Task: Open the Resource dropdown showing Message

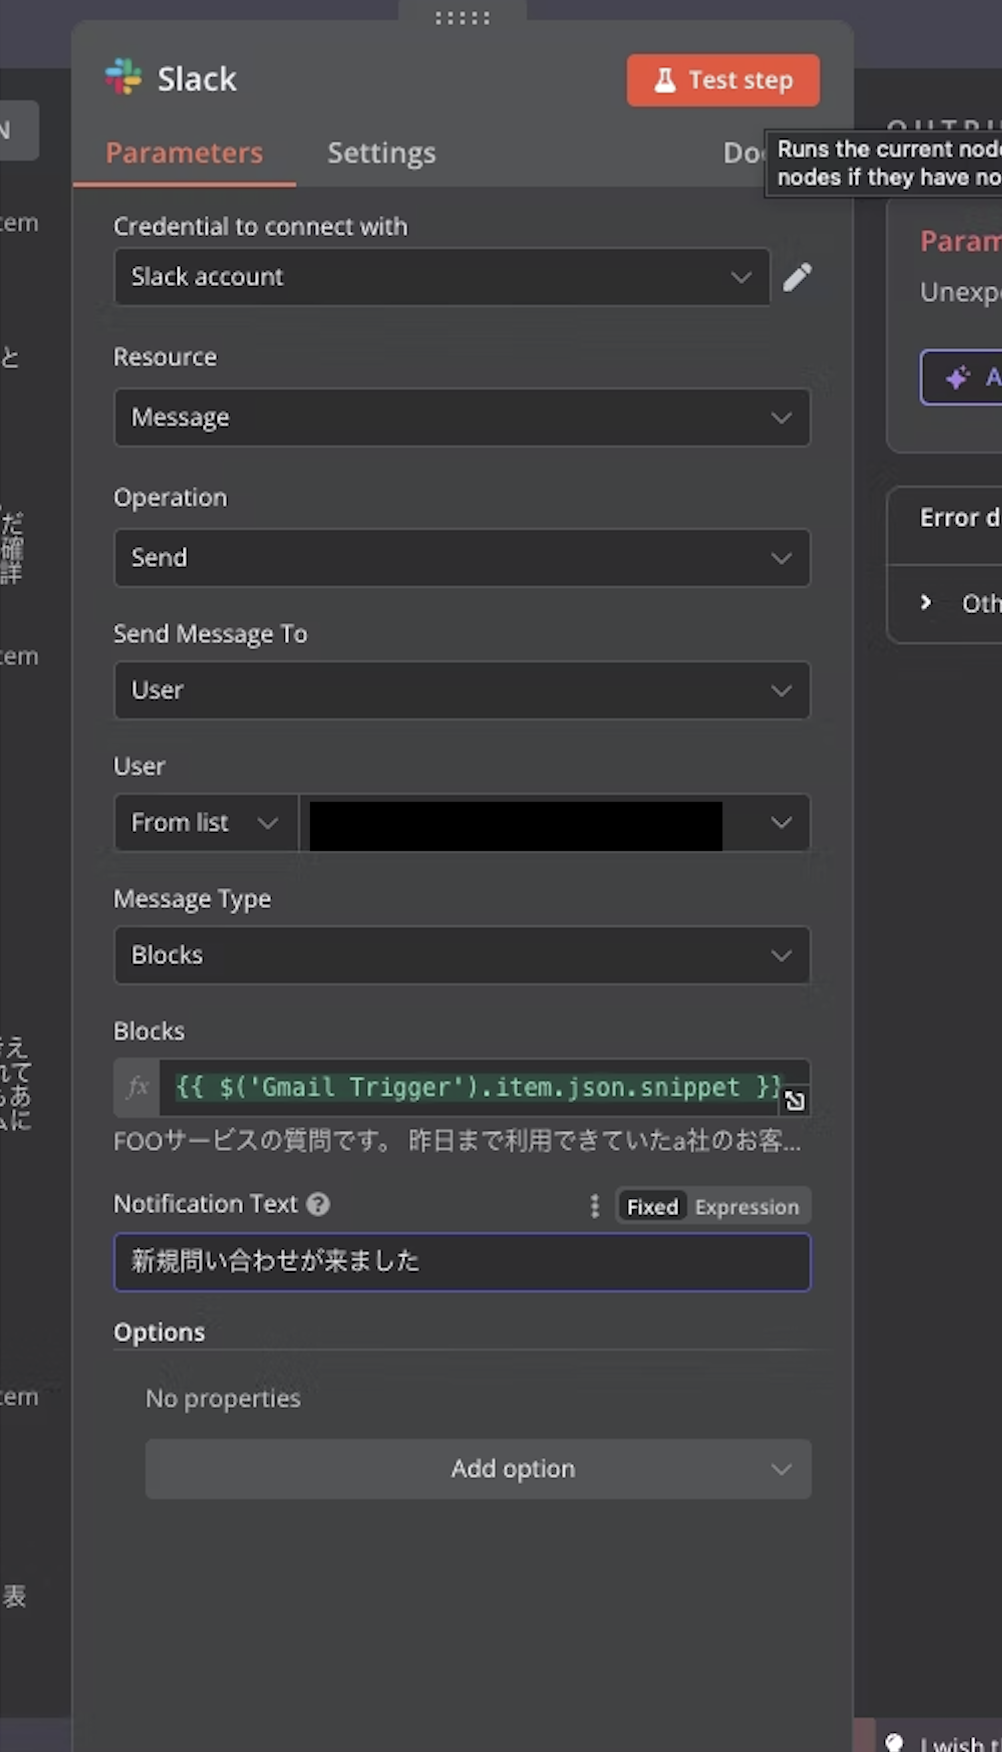Action: pyautogui.click(x=462, y=417)
